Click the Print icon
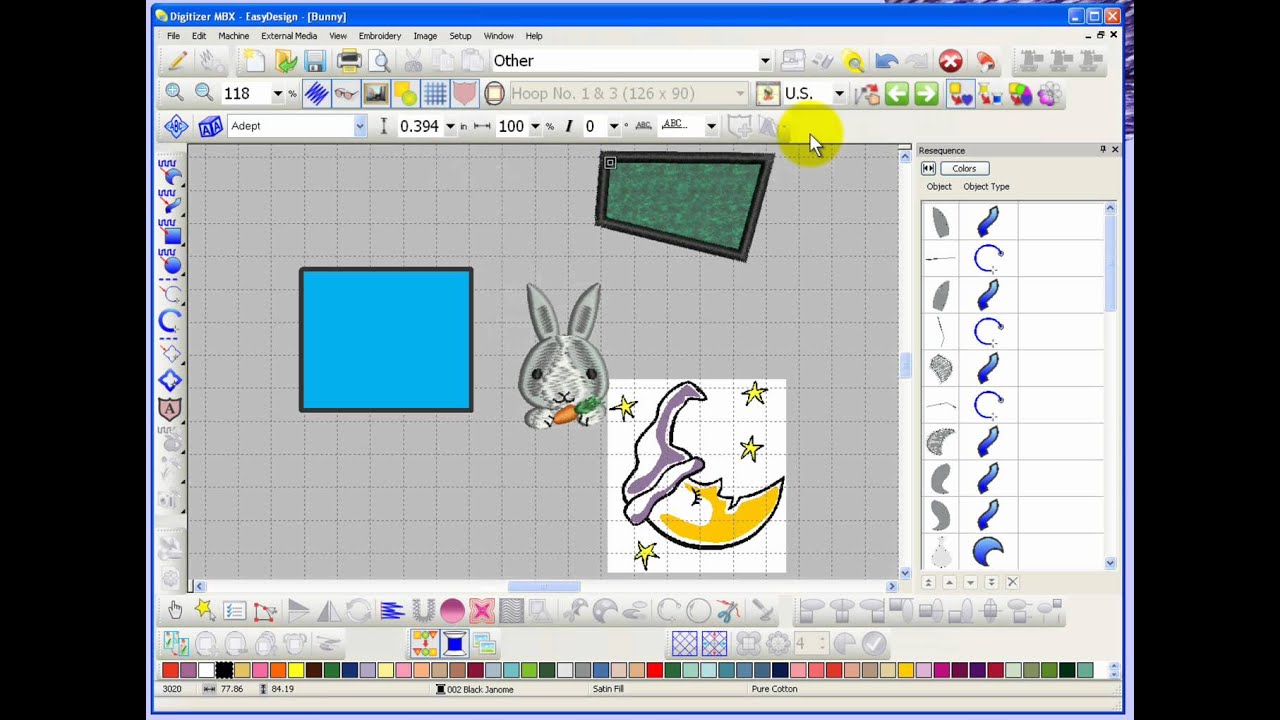 pos(349,61)
